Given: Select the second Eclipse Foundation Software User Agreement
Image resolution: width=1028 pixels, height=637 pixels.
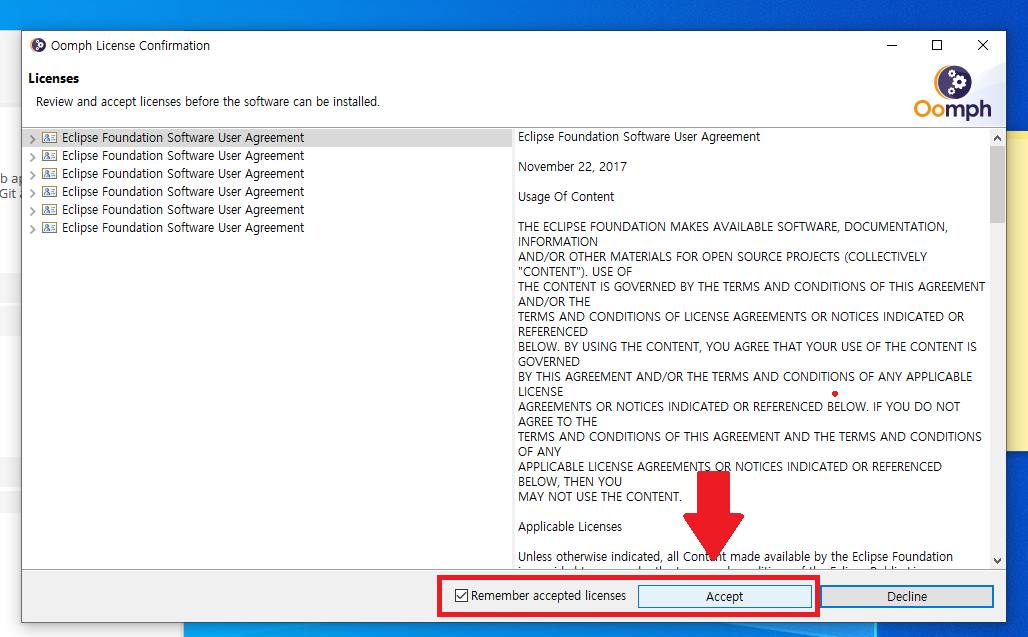Looking at the screenshot, I should pos(183,155).
